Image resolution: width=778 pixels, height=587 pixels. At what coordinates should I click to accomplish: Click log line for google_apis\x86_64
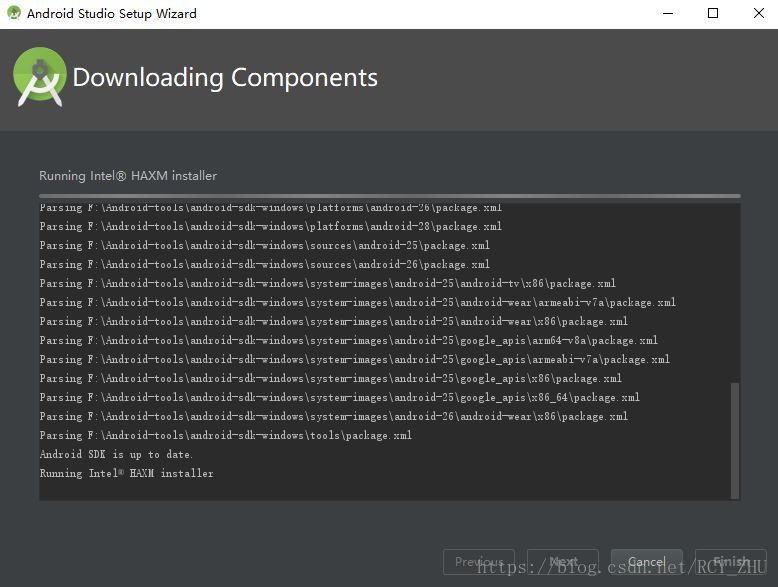coord(340,397)
